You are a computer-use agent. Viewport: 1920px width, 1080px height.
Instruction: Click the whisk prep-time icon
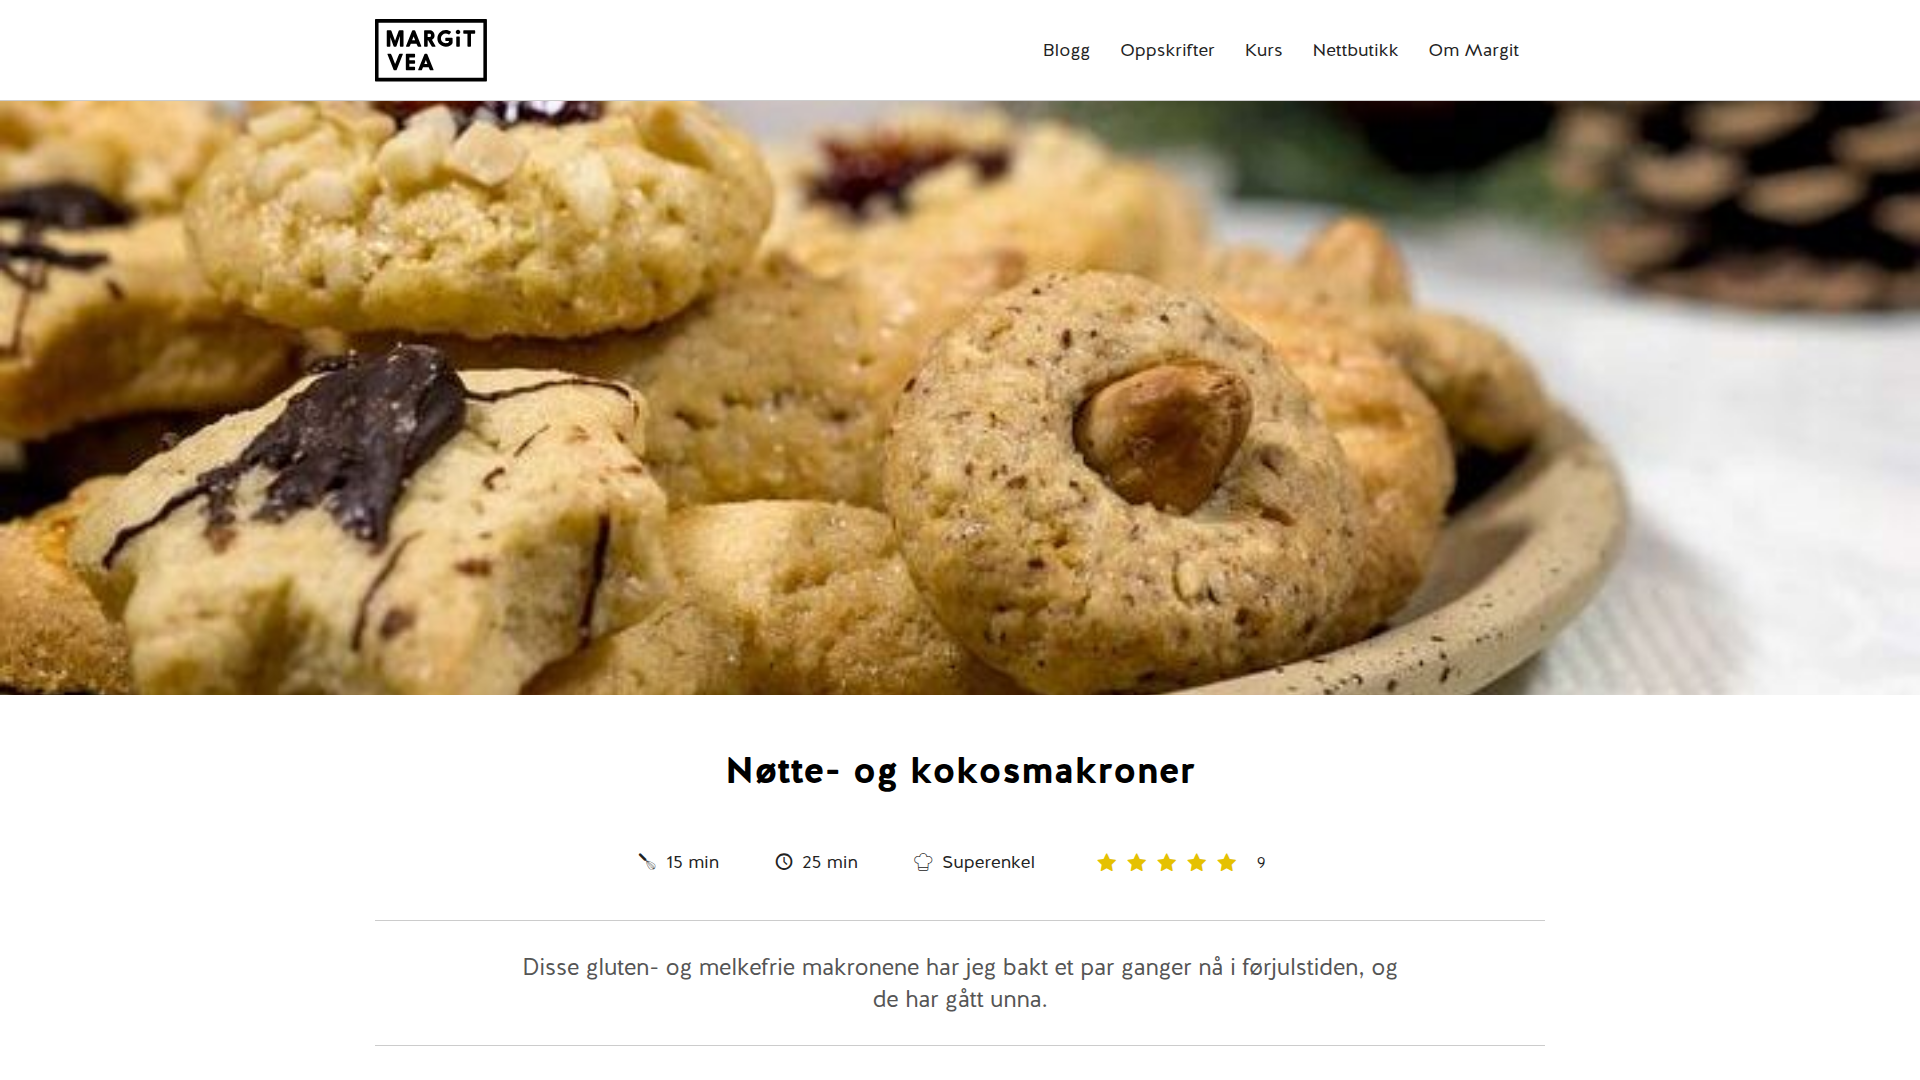(x=647, y=861)
